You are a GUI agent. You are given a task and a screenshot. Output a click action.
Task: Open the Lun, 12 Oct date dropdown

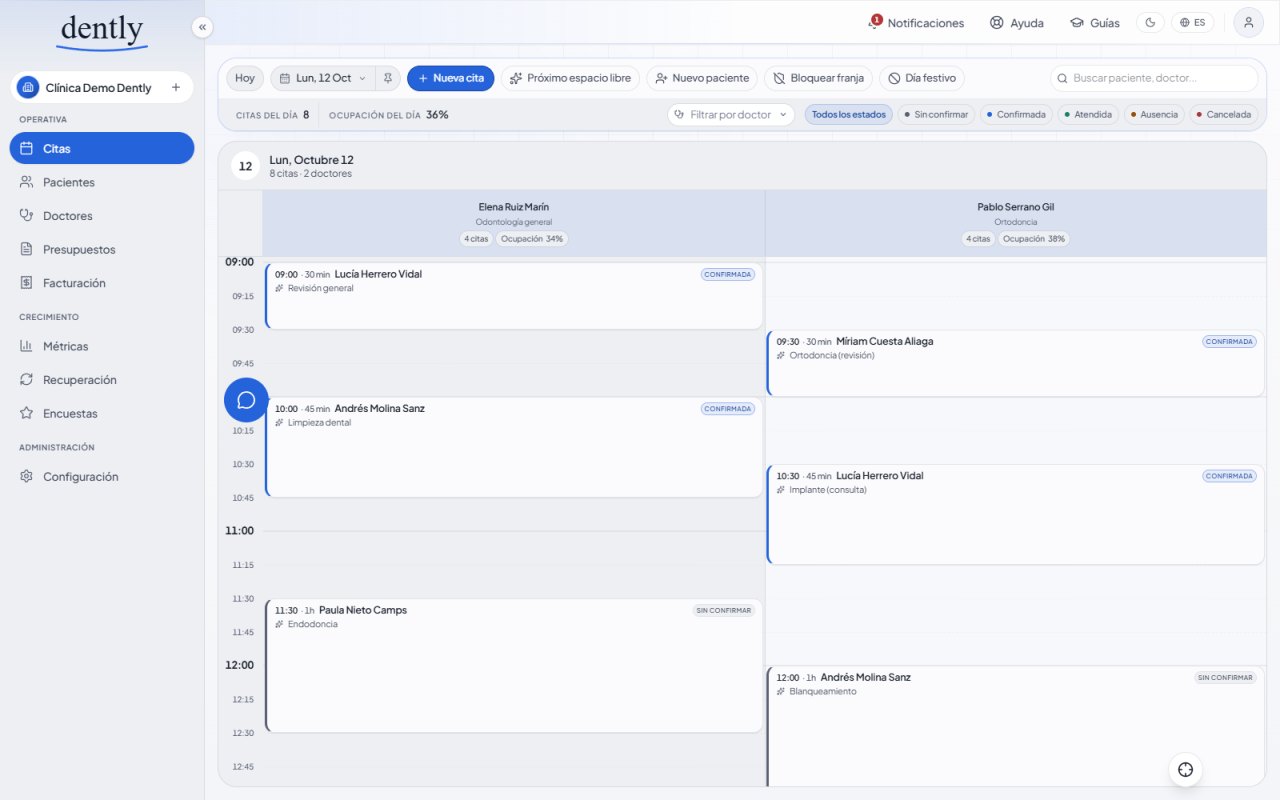click(x=323, y=78)
